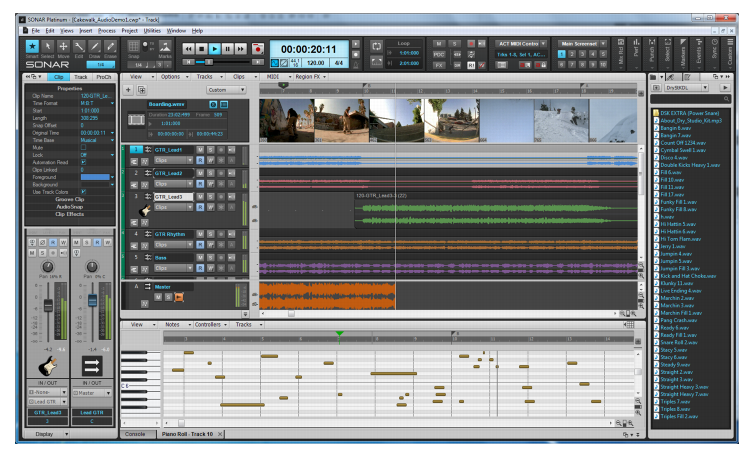Click the guitar track icon in inspector
Screen dimensions: 752x454
point(47,366)
